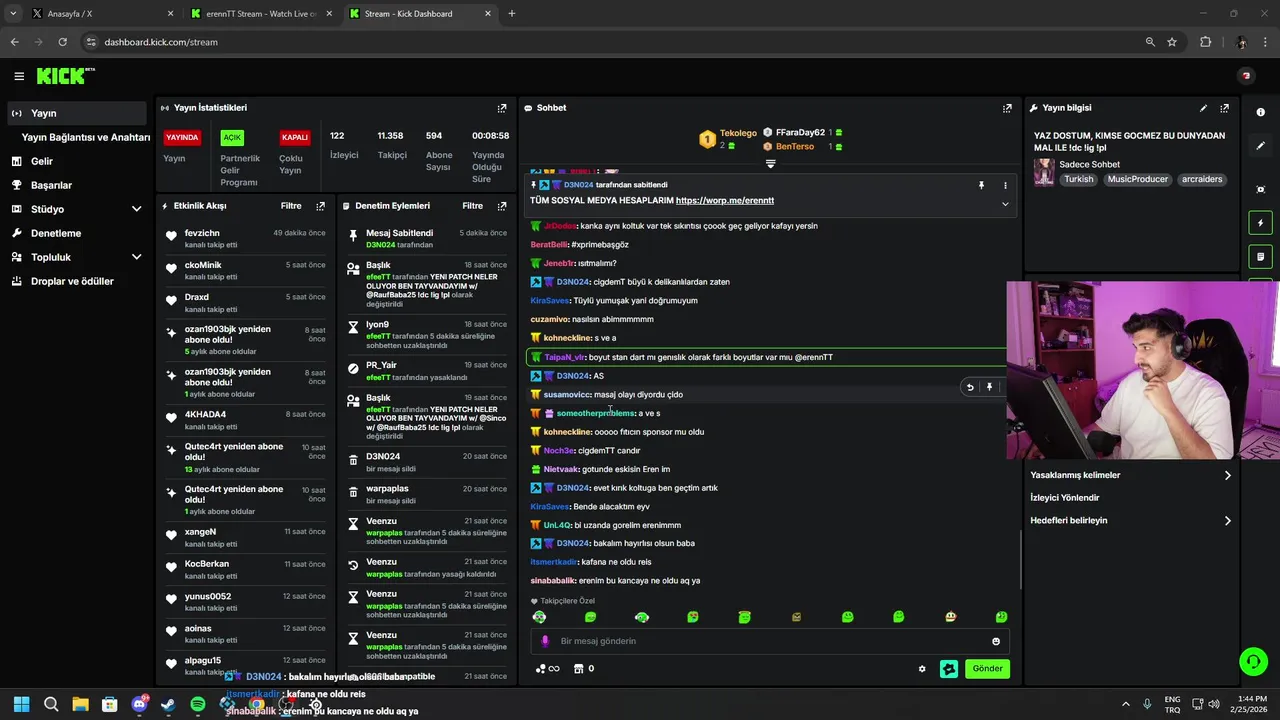Reload the dashboard page
Viewport: 1280px width, 720px height.
click(x=62, y=42)
